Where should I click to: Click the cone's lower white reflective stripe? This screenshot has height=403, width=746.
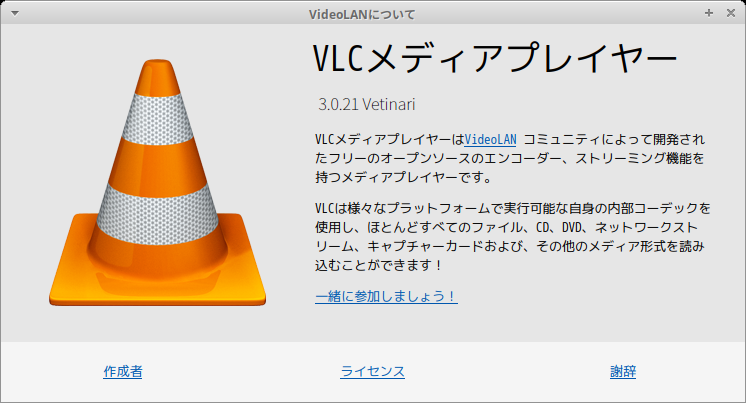157,214
